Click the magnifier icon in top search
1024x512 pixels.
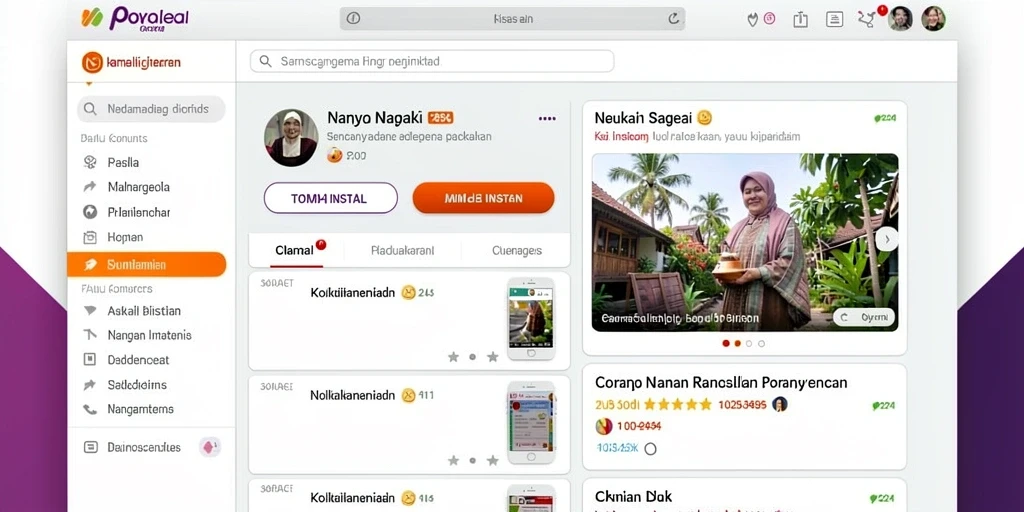click(265, 61)
